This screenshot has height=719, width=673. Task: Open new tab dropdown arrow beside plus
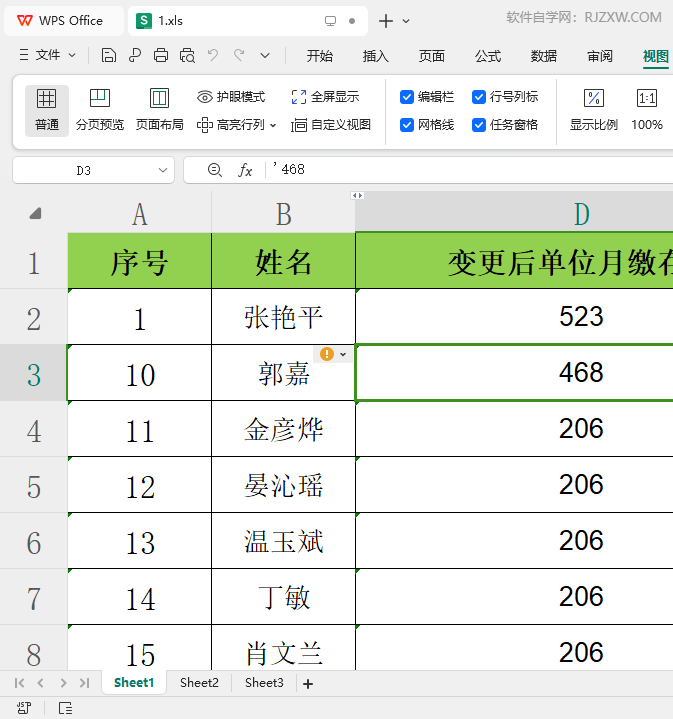406,21
